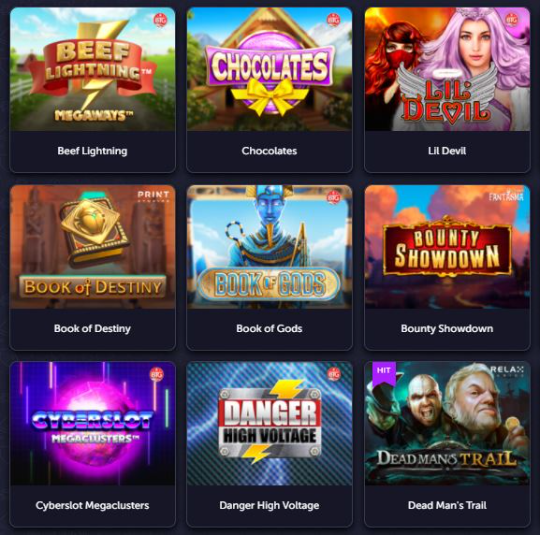The image size is (540, 535).
Task: Click the BTG provider badge on Lil Devil
Action: click(511, 20)
